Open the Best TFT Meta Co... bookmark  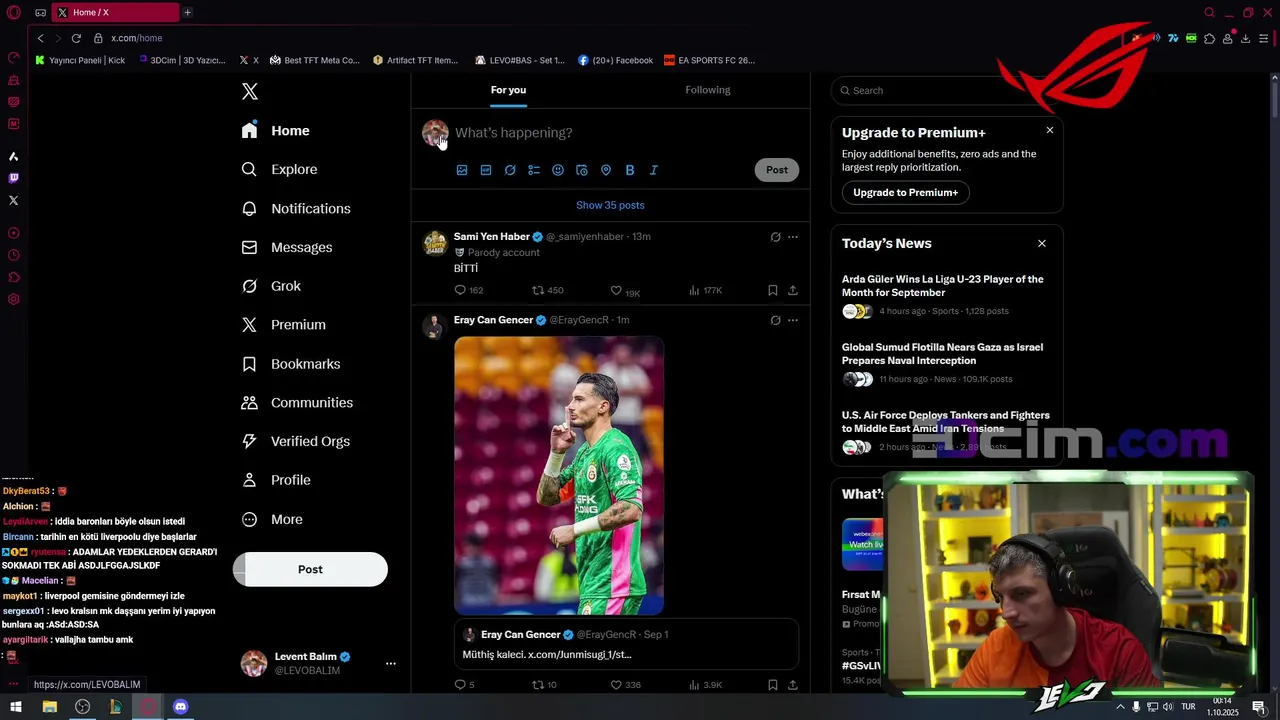pyautogui.click(x=315, y=60)
